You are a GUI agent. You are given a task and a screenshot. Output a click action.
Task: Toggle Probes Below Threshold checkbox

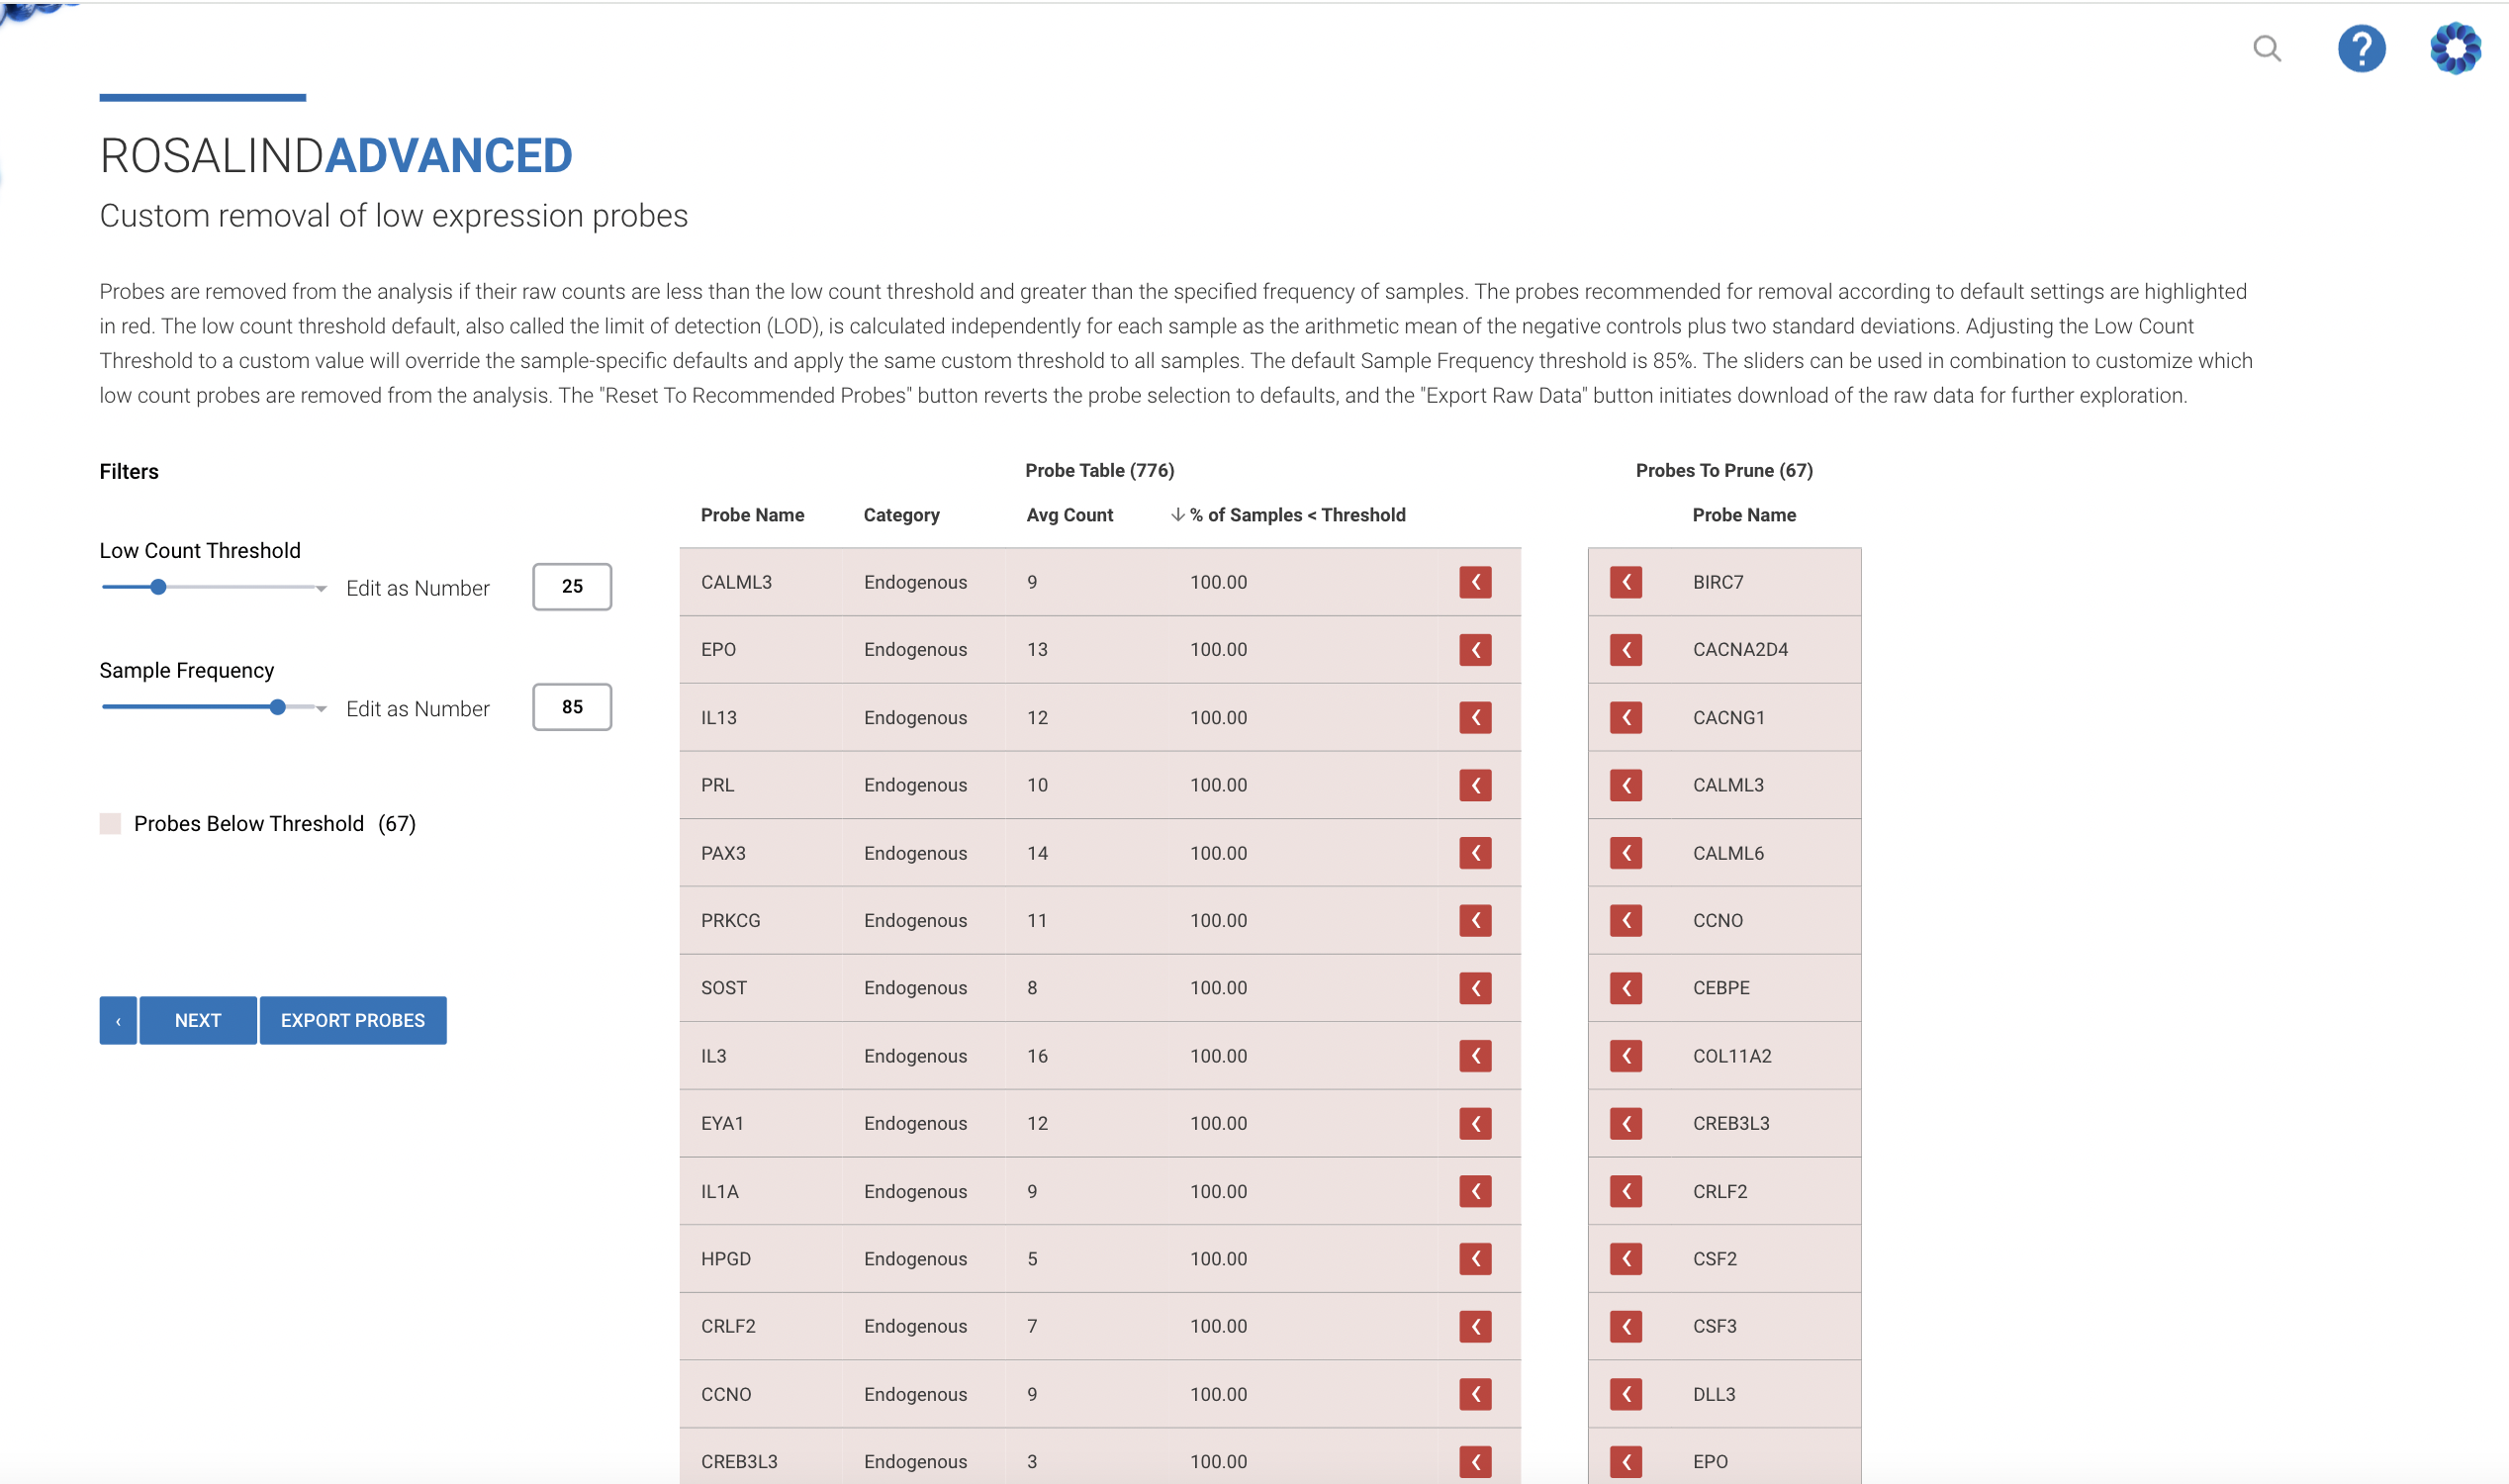[110, 823]
